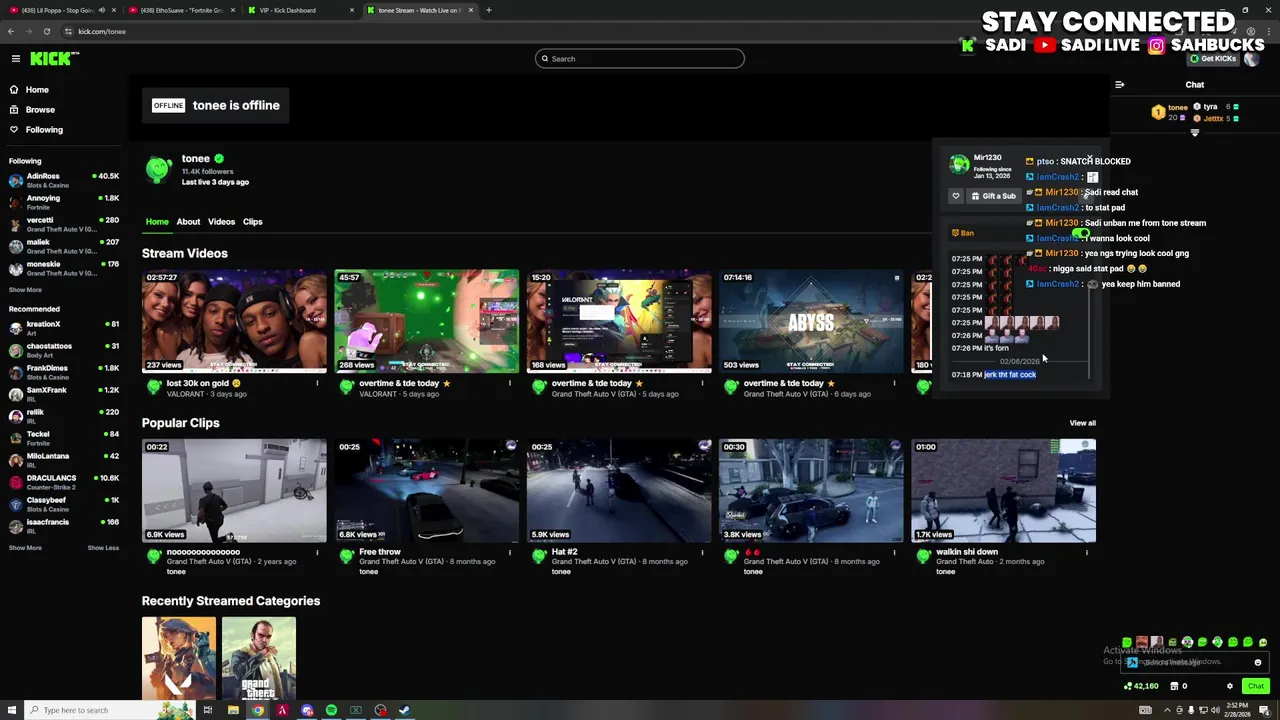Switch to Clips channel tab
The image size is (1280, 720).
[x=252, y=222]
